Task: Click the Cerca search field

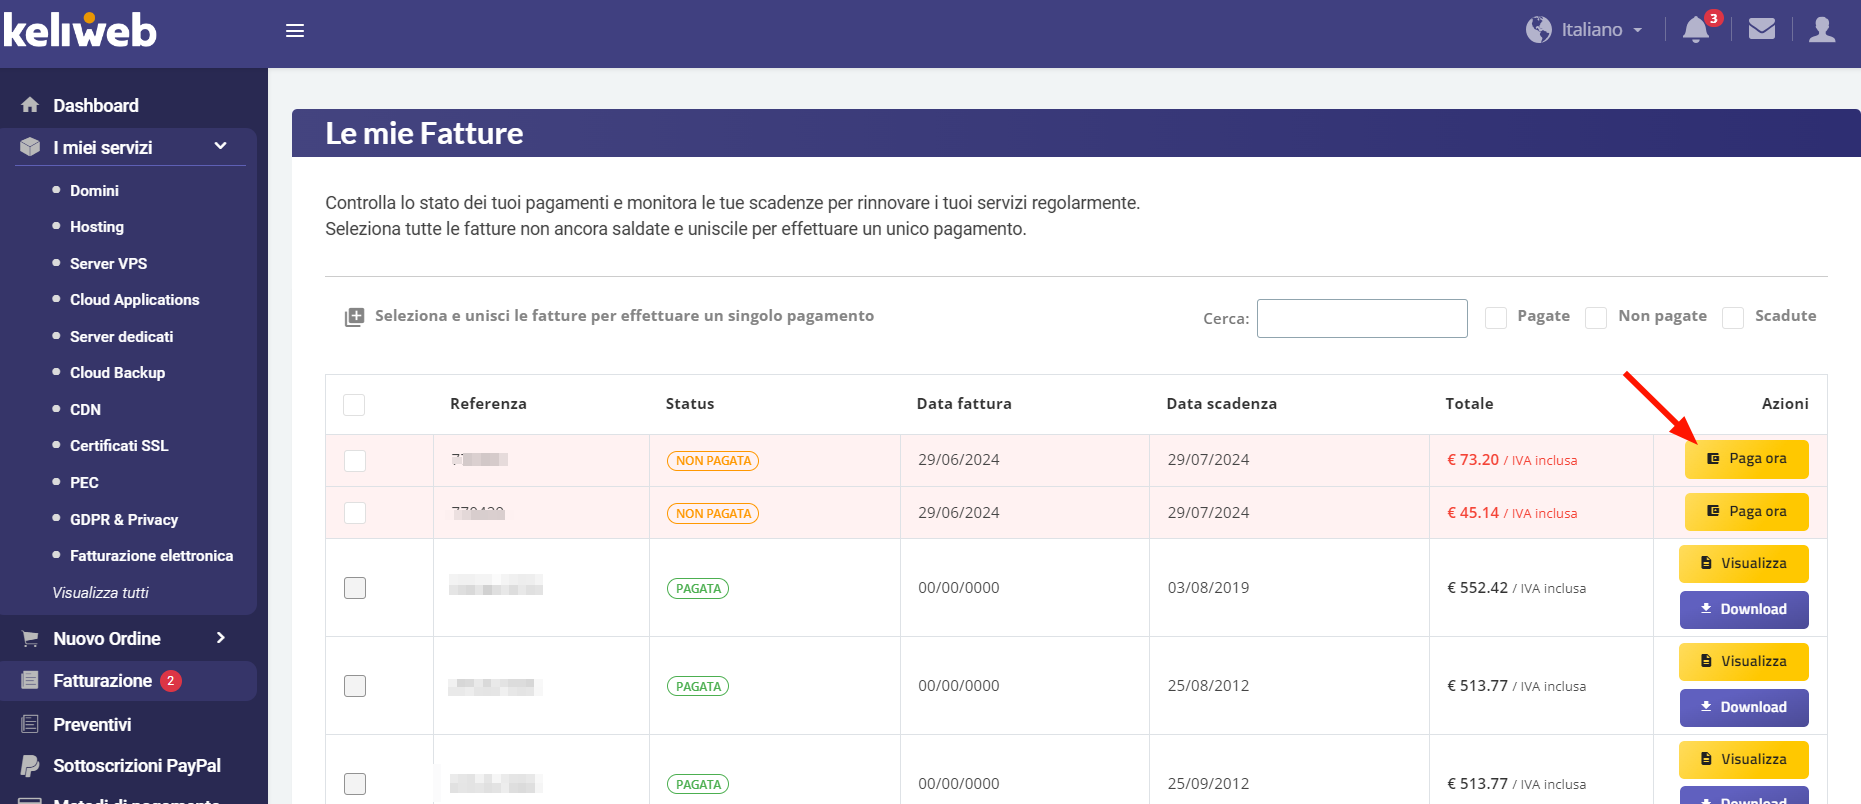Action: pyautogui.click(x=1361, y=319)
